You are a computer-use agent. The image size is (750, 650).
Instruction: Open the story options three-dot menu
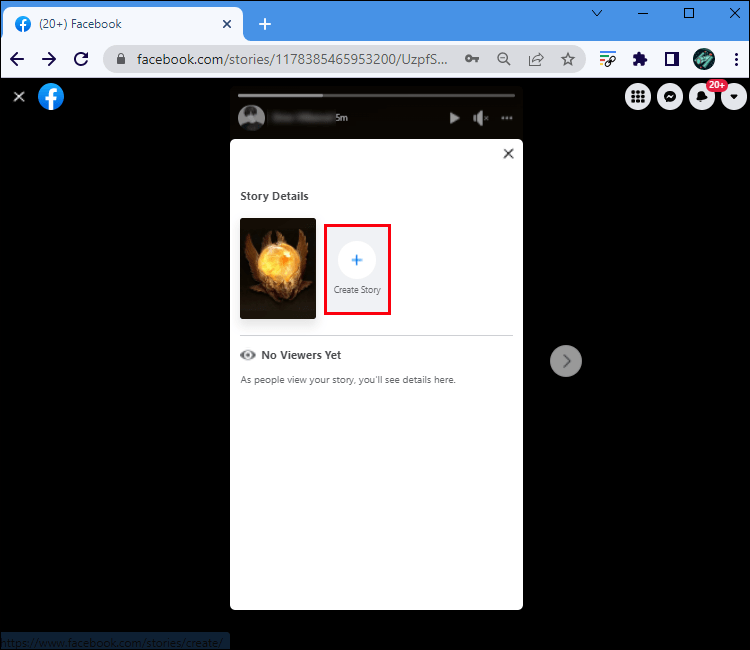507,118
